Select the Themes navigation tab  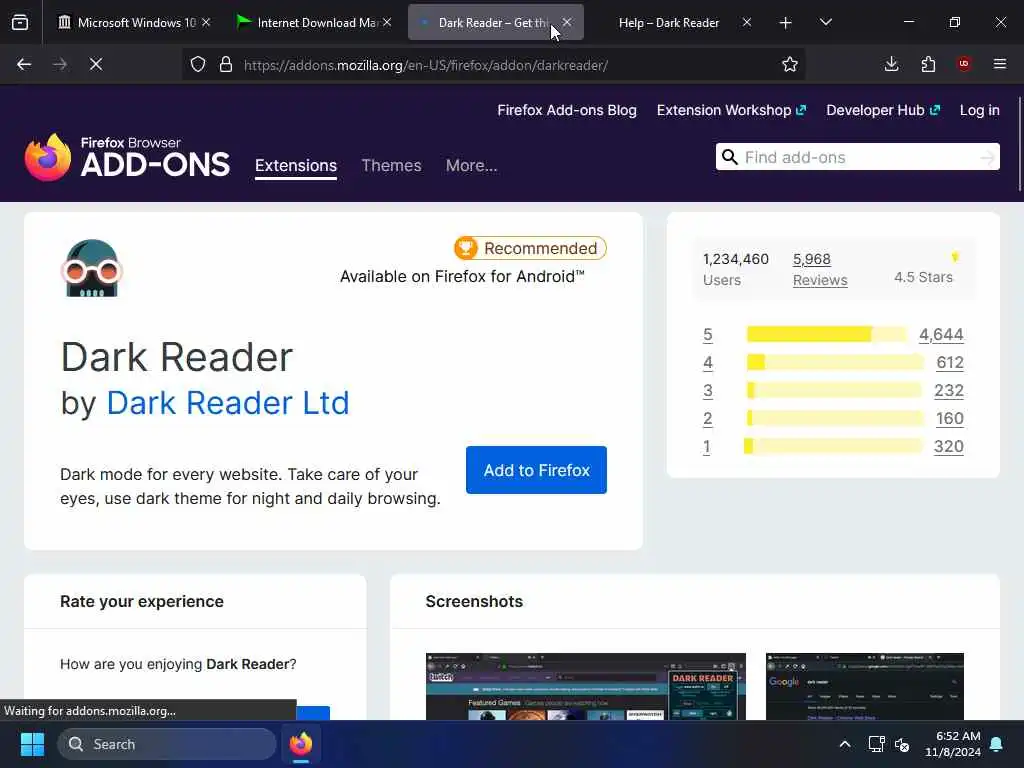click(391, 166)
